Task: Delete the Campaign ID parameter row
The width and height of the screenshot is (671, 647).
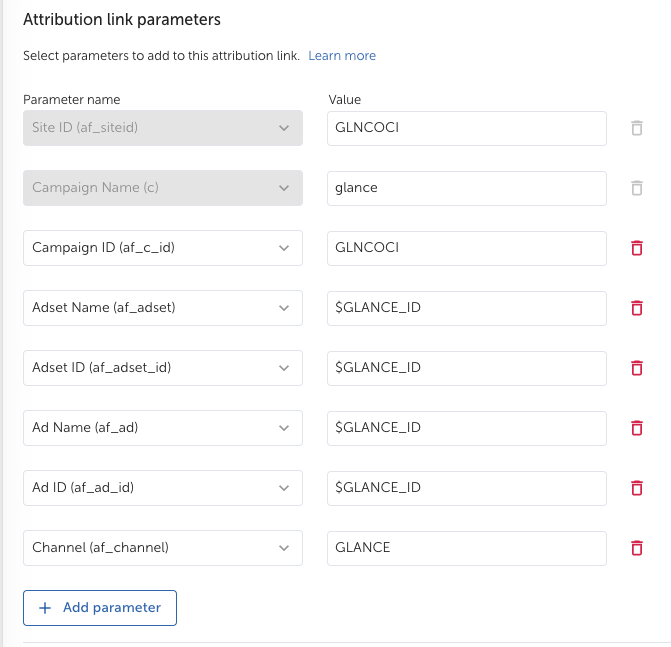Action: (637, 248)
